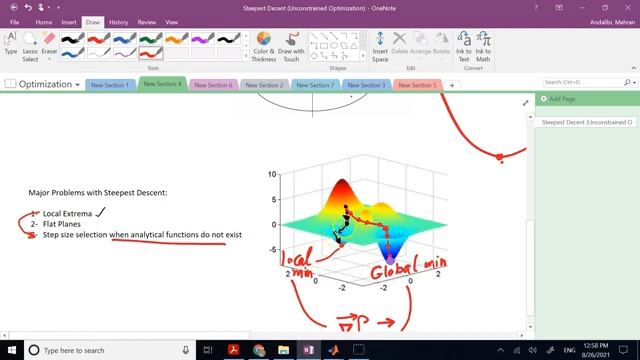Click the taskbar 'Type here to search' box
The width and height of the screenshot is (640, 360).
(110, 350)
